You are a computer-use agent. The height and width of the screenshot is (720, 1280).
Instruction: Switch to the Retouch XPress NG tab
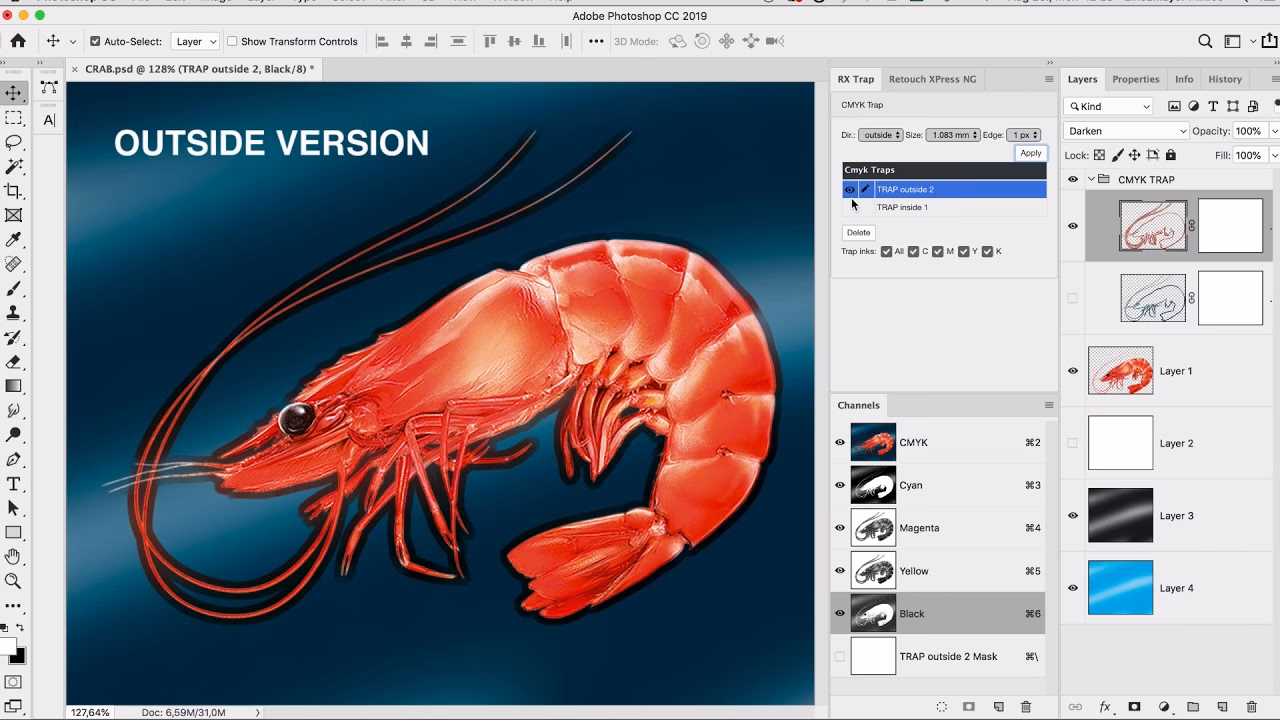coord(932,79)
